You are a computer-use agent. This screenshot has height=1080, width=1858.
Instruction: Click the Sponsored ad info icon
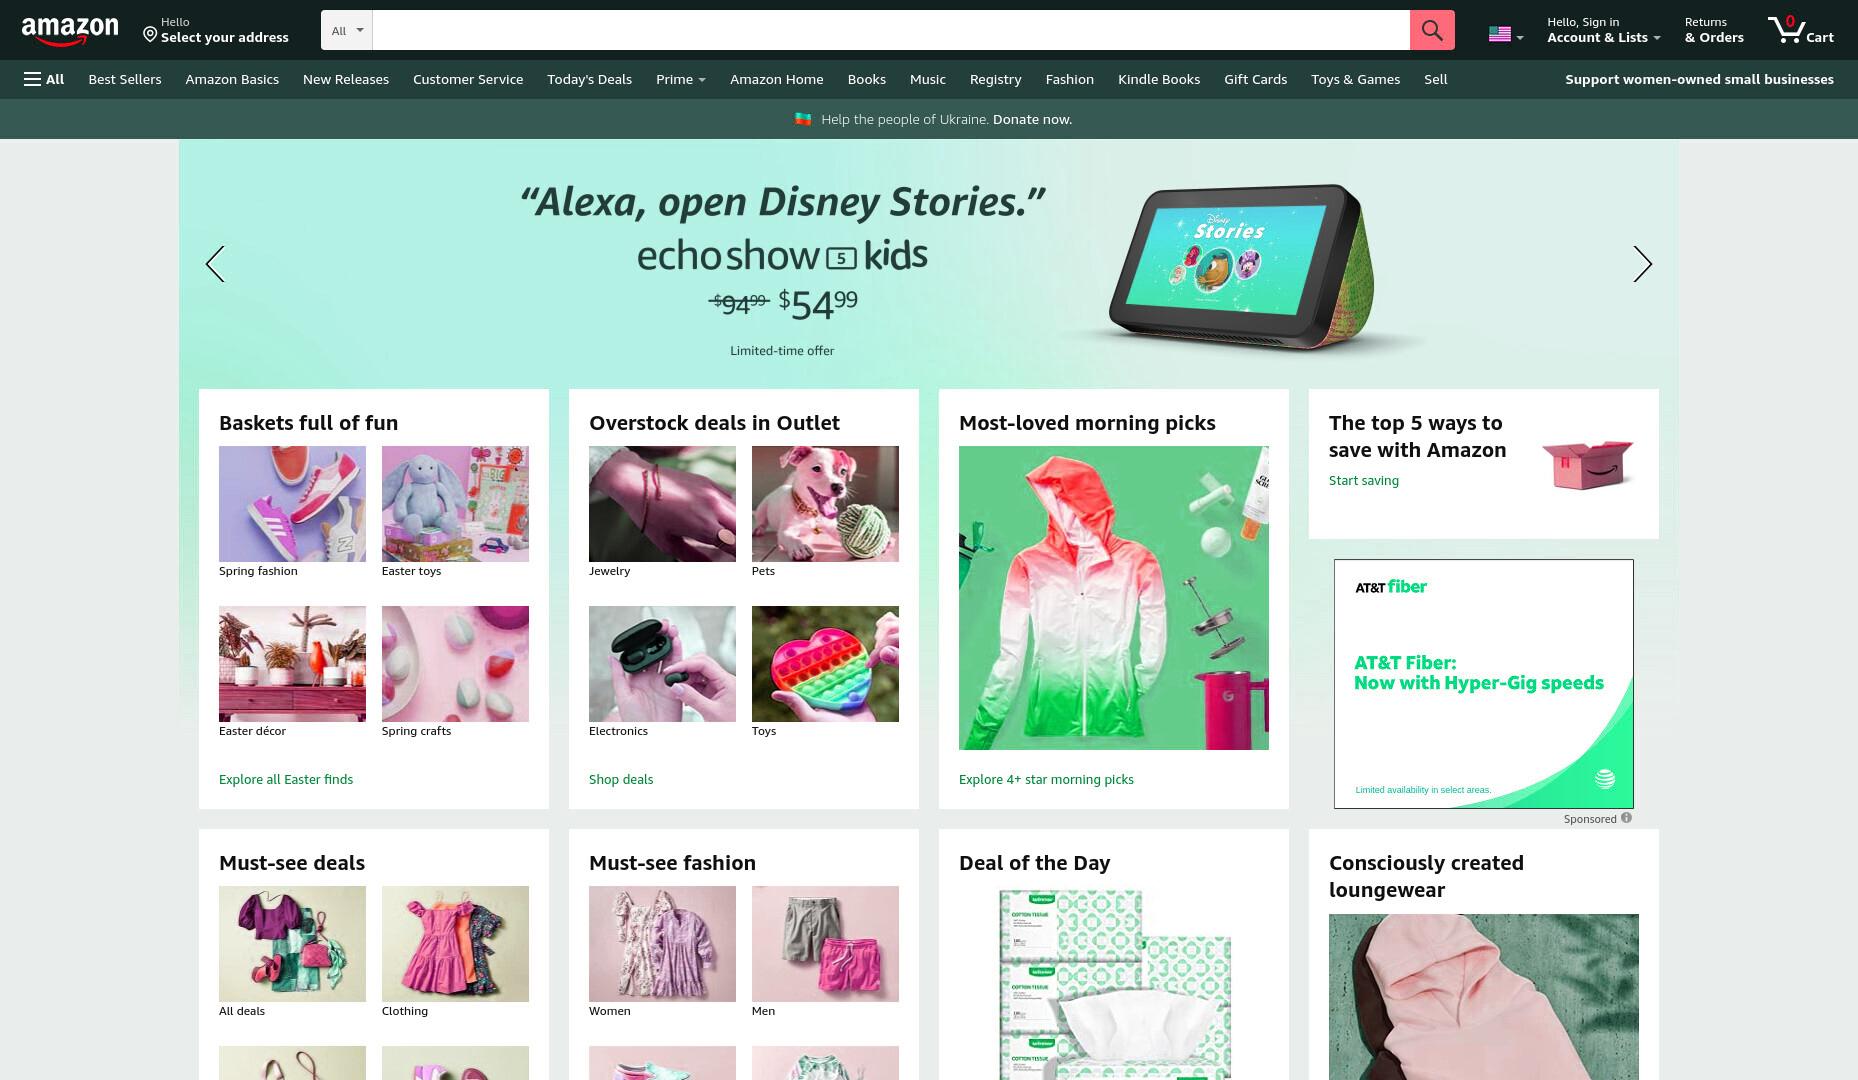(x=1626, y=818)
